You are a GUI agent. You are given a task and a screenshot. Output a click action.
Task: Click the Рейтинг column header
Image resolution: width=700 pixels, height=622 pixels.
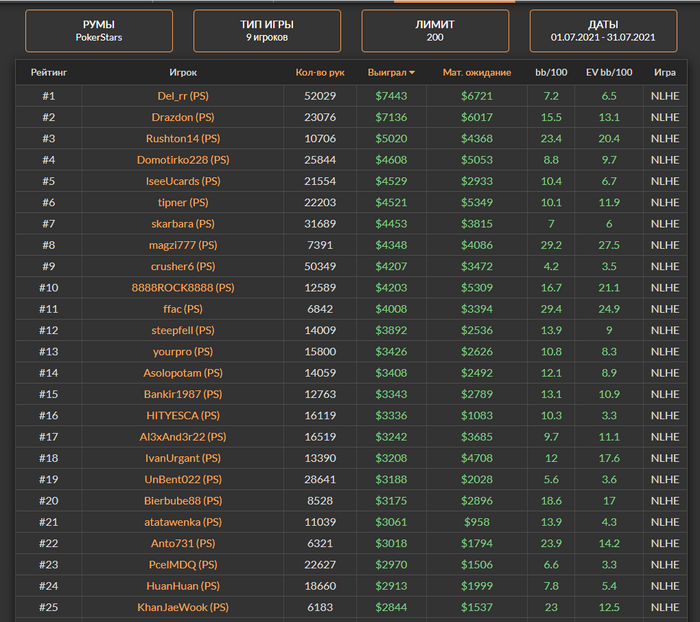click(48, 73)
